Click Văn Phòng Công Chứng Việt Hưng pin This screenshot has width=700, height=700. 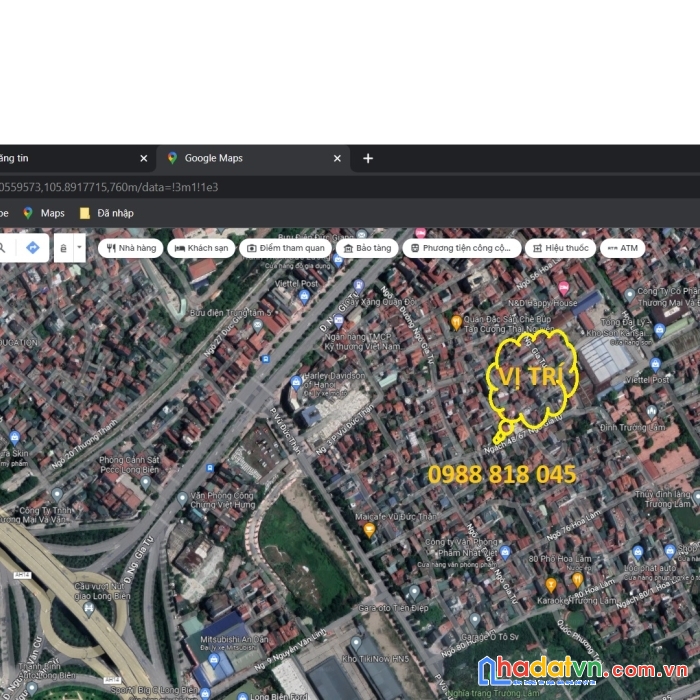(x=182, y=499)
